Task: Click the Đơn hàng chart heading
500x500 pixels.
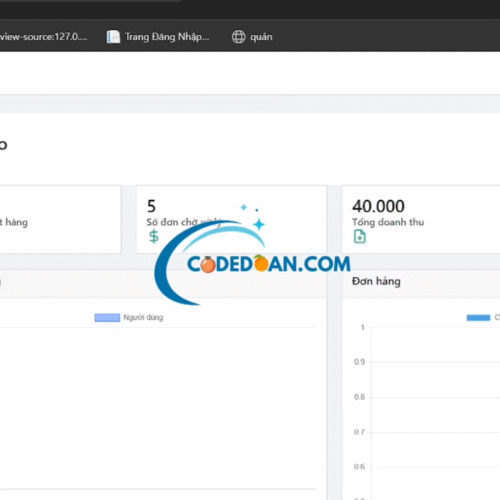Action: coord(376,281)
